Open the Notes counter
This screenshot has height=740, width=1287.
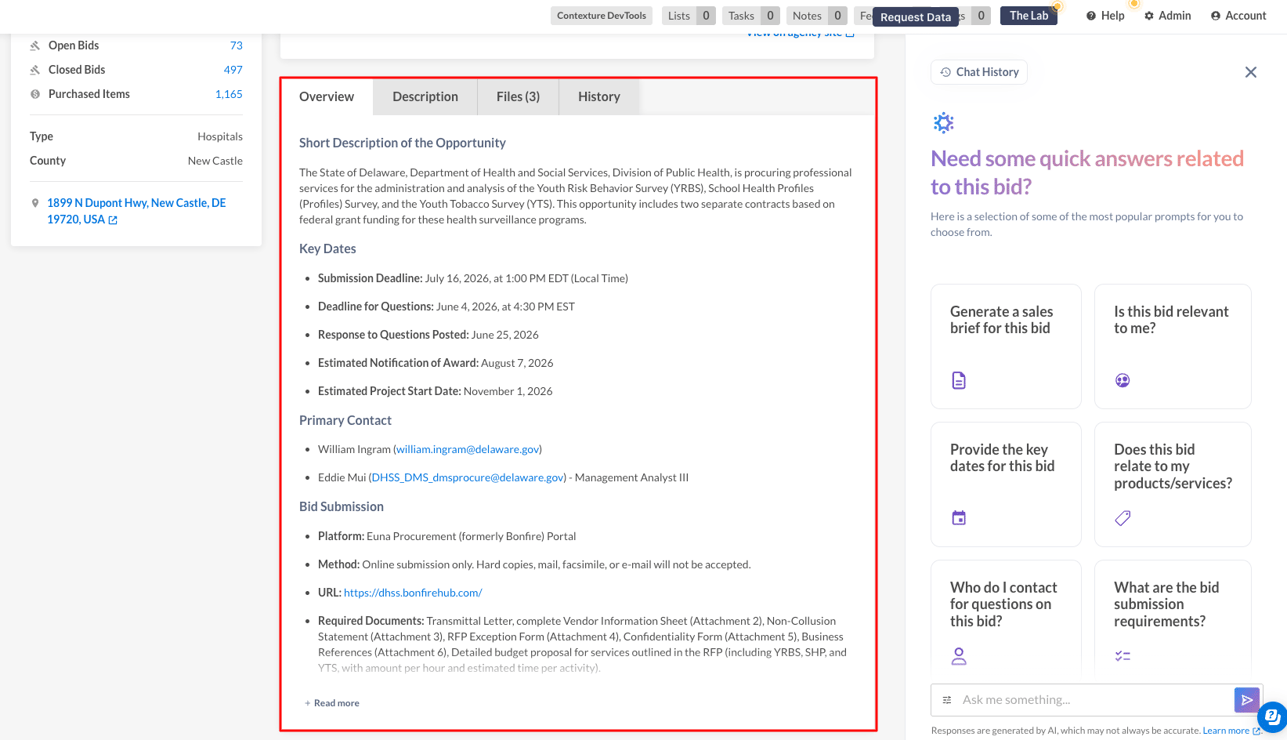click(817, 16)
